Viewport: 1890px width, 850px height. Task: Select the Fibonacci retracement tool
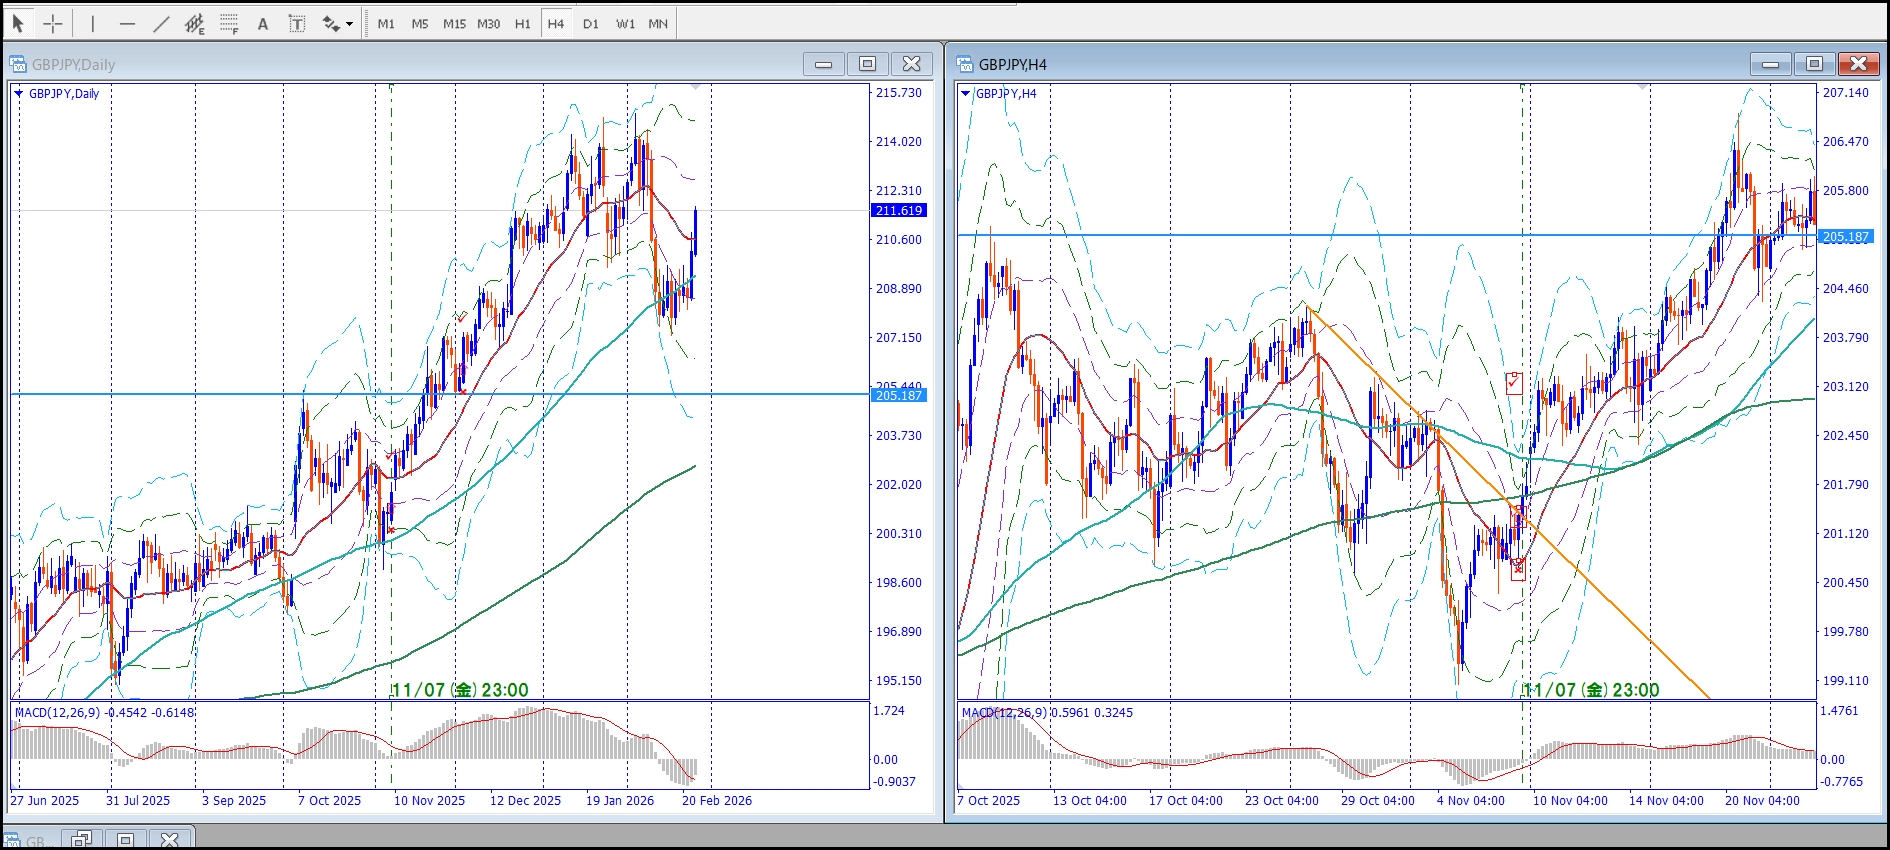point(229,23)
